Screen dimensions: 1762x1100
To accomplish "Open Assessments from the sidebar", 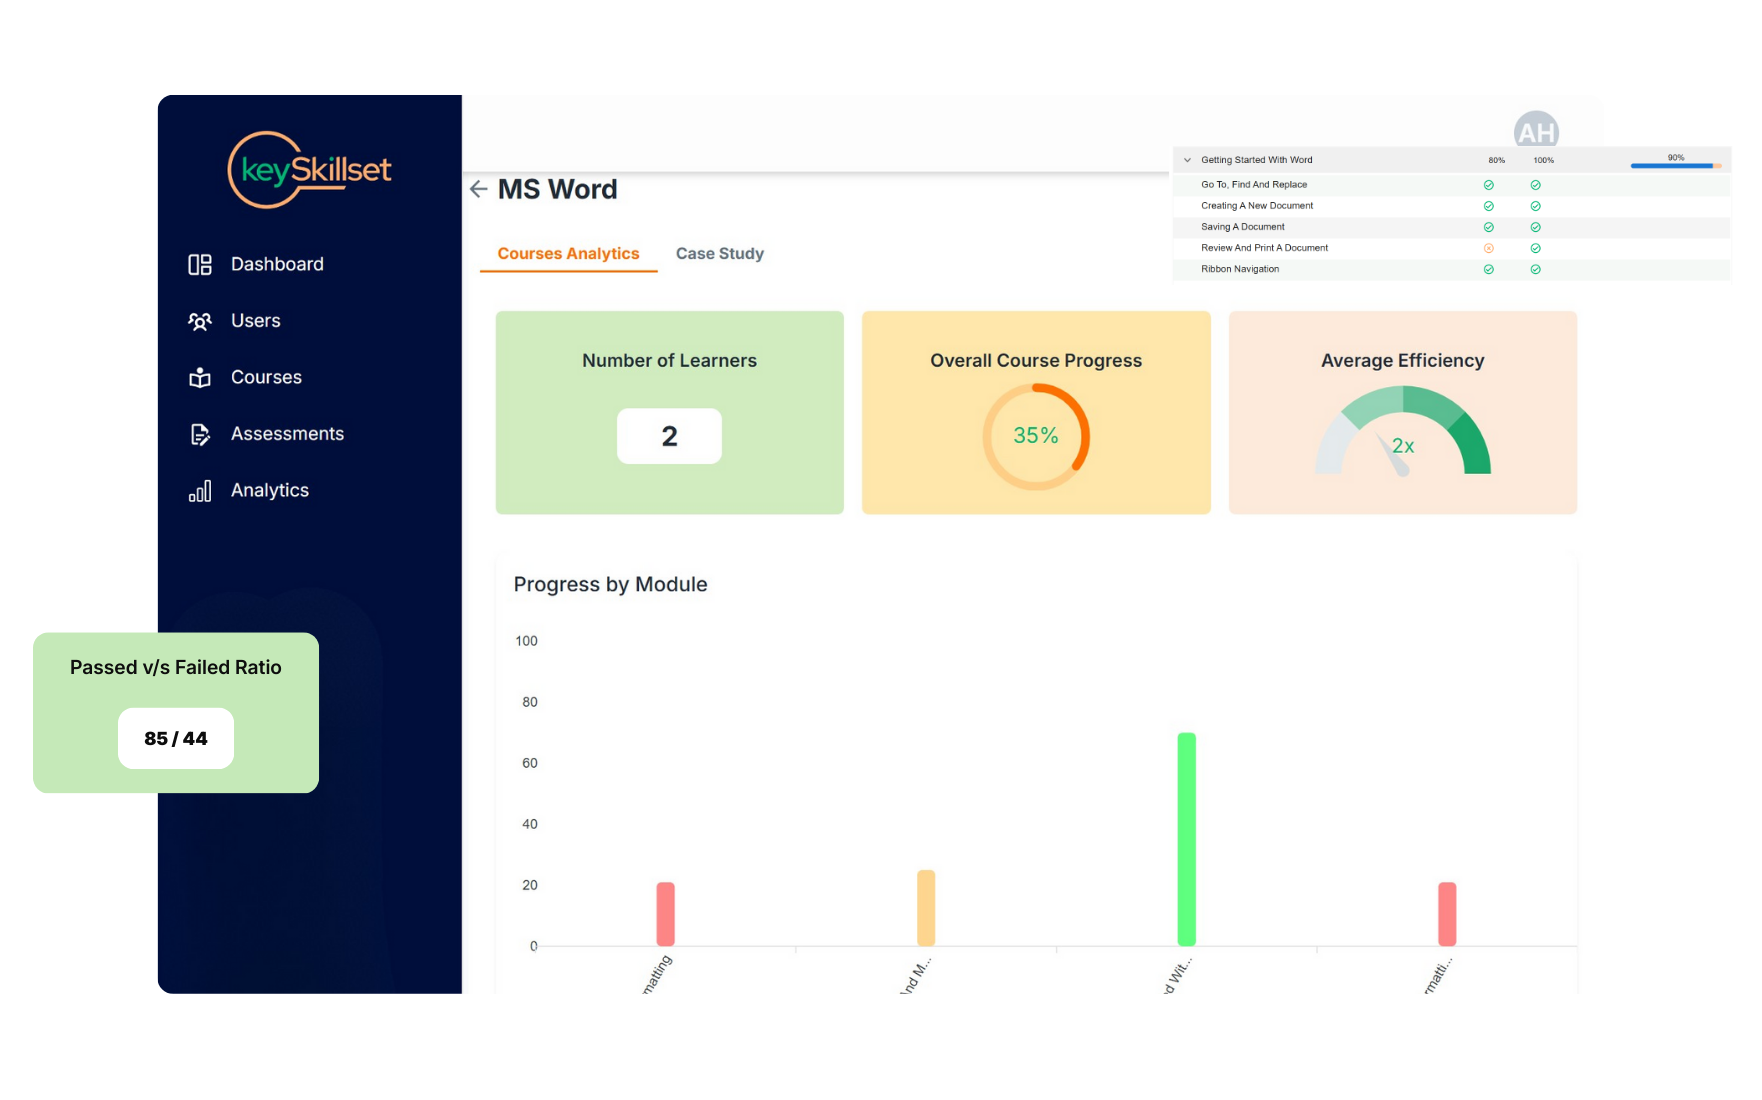I will (x=287, y=434).
